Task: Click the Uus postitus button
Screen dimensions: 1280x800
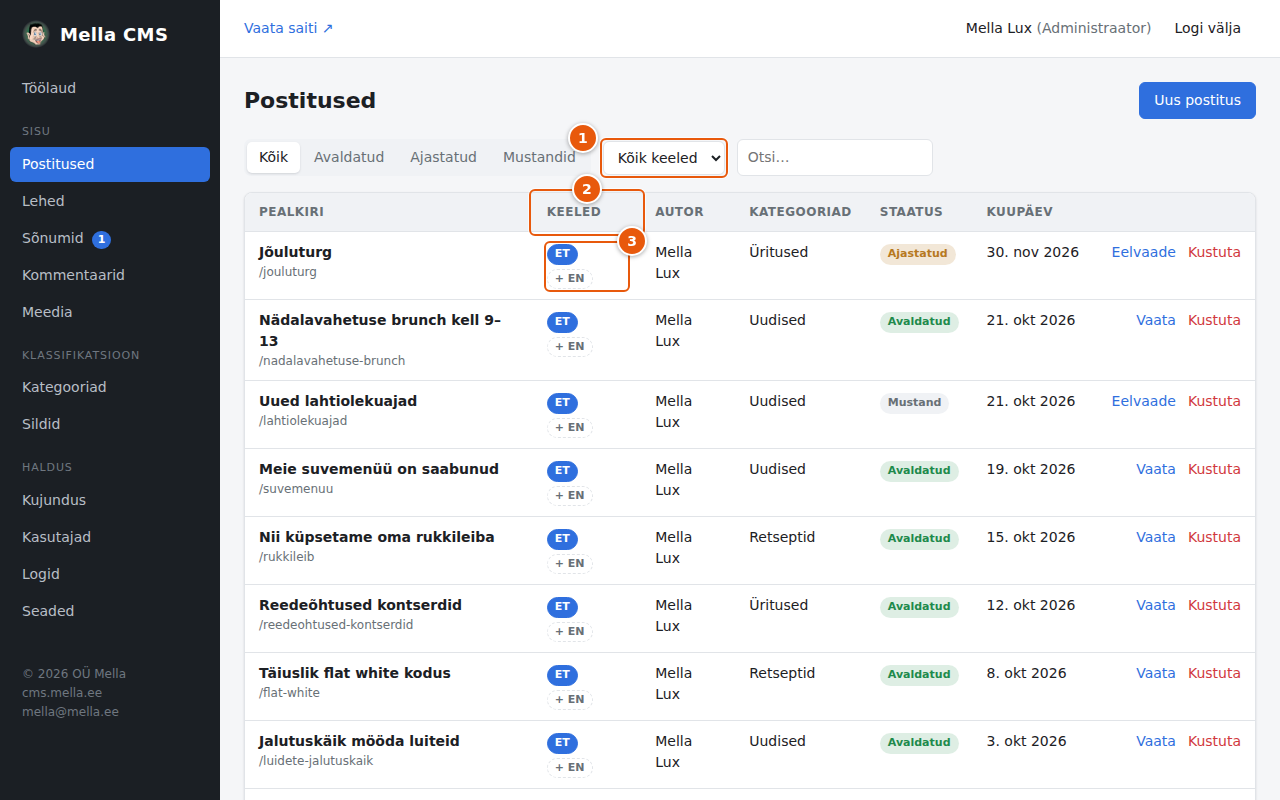Action: [x=1197, y=100]
